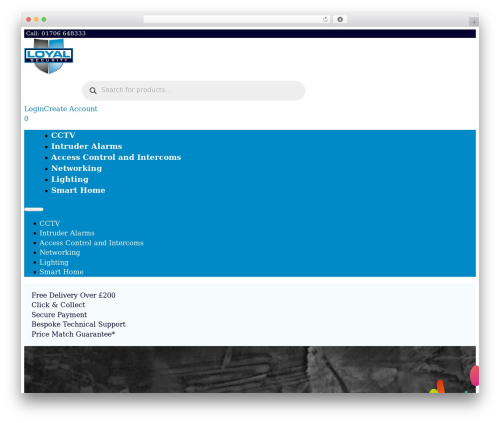Click the Click & Collect text
The height and width of the screenshot is (423, 500).
58,305
